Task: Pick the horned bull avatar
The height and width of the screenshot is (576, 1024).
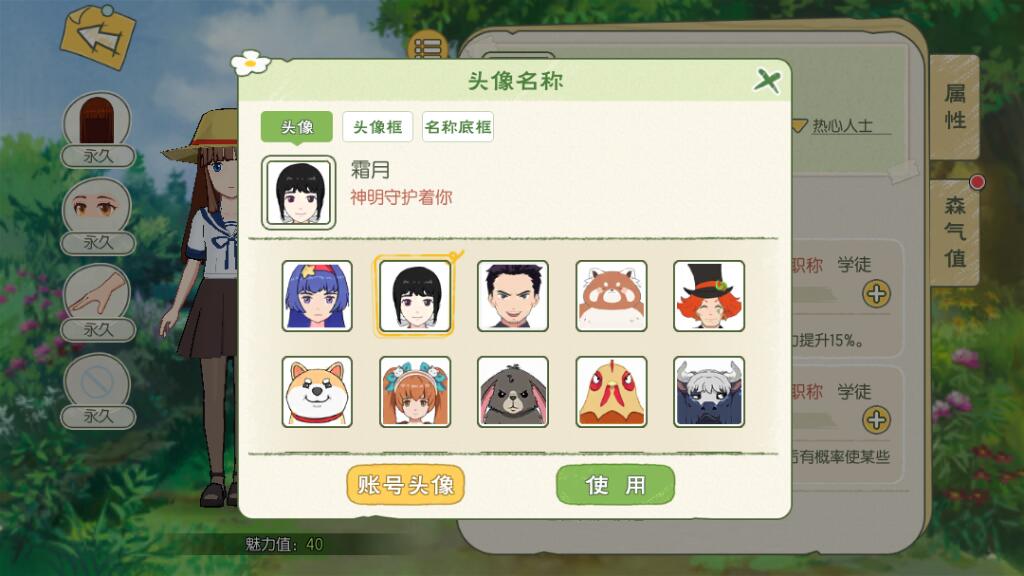Action: (709, 392)
